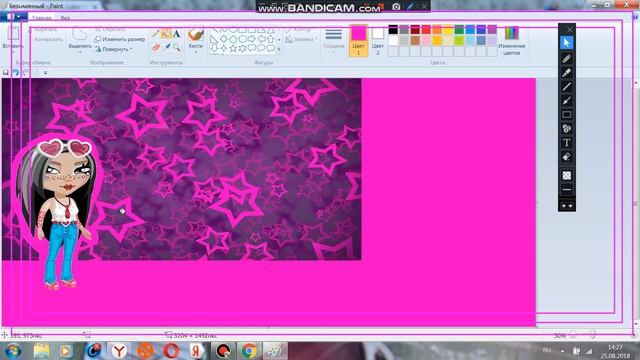Expand the Повернуть rotate dropdown
The width and height of the screenshot is (640, 360).
coord(114,49)
